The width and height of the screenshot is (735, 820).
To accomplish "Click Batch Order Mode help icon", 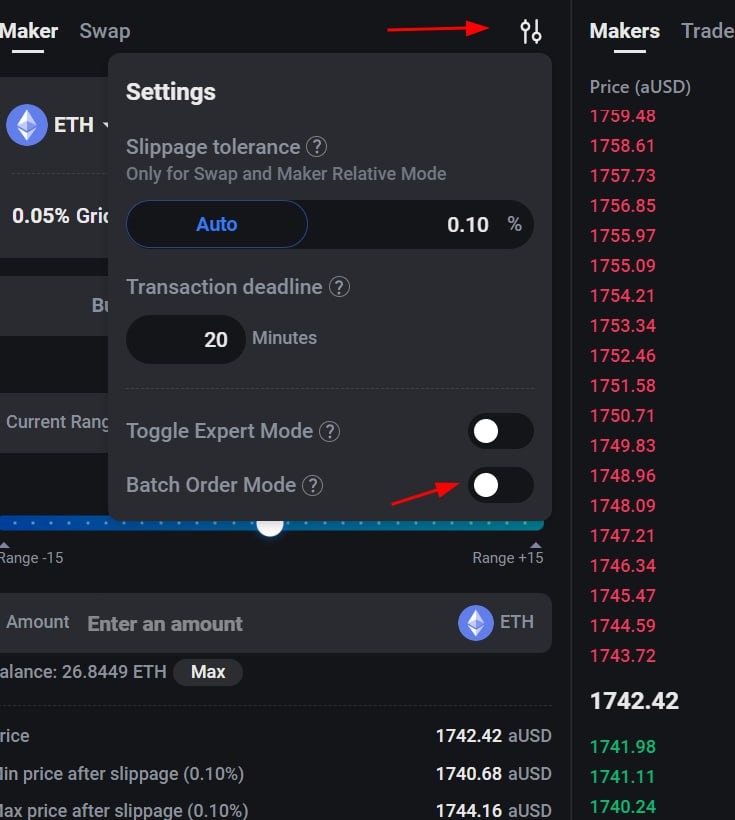I will click(313, 485).
